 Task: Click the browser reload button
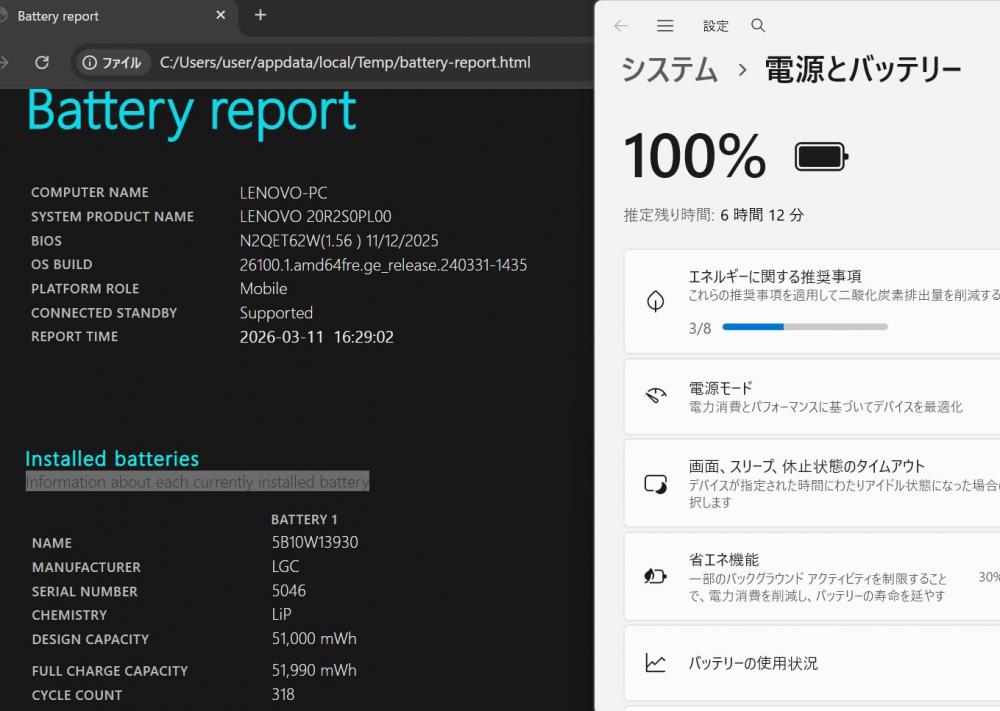click(42, 62)
